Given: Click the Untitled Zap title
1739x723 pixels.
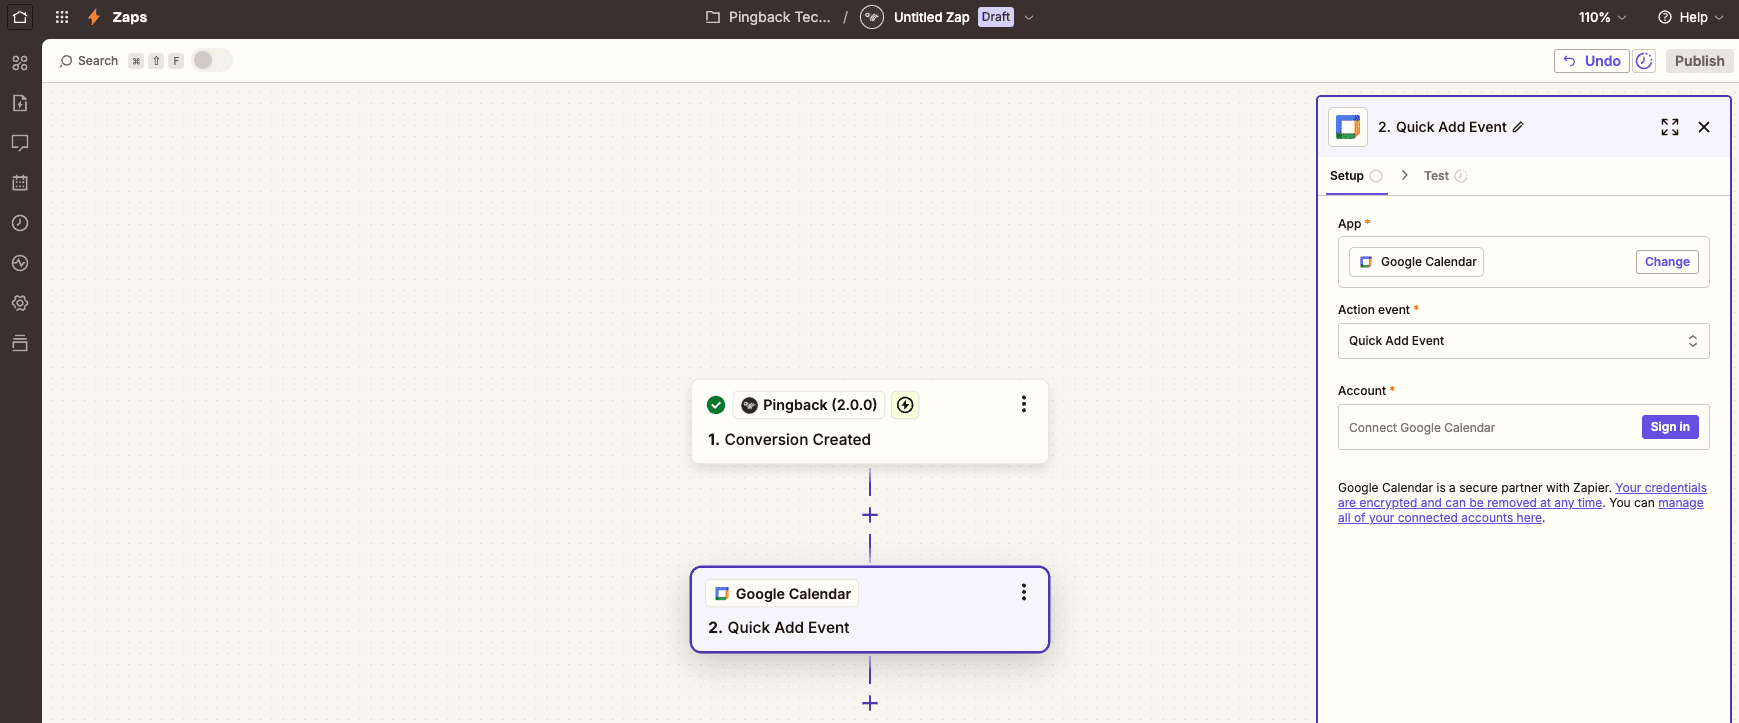Looking at the screenshot, I should (931, 17).
